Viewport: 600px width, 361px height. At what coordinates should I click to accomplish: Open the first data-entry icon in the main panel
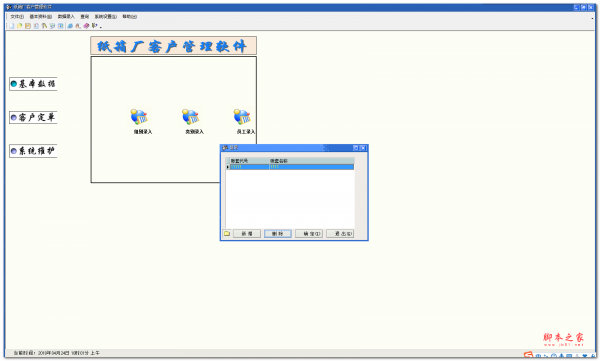[x=139, y=117]
